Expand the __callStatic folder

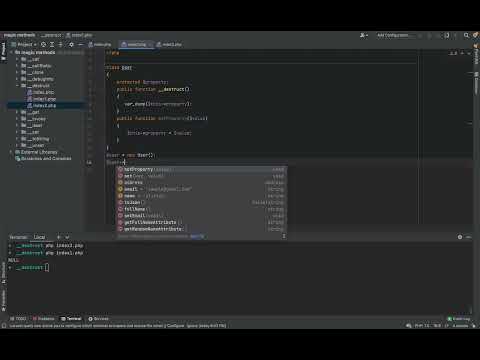pos(17,66)
